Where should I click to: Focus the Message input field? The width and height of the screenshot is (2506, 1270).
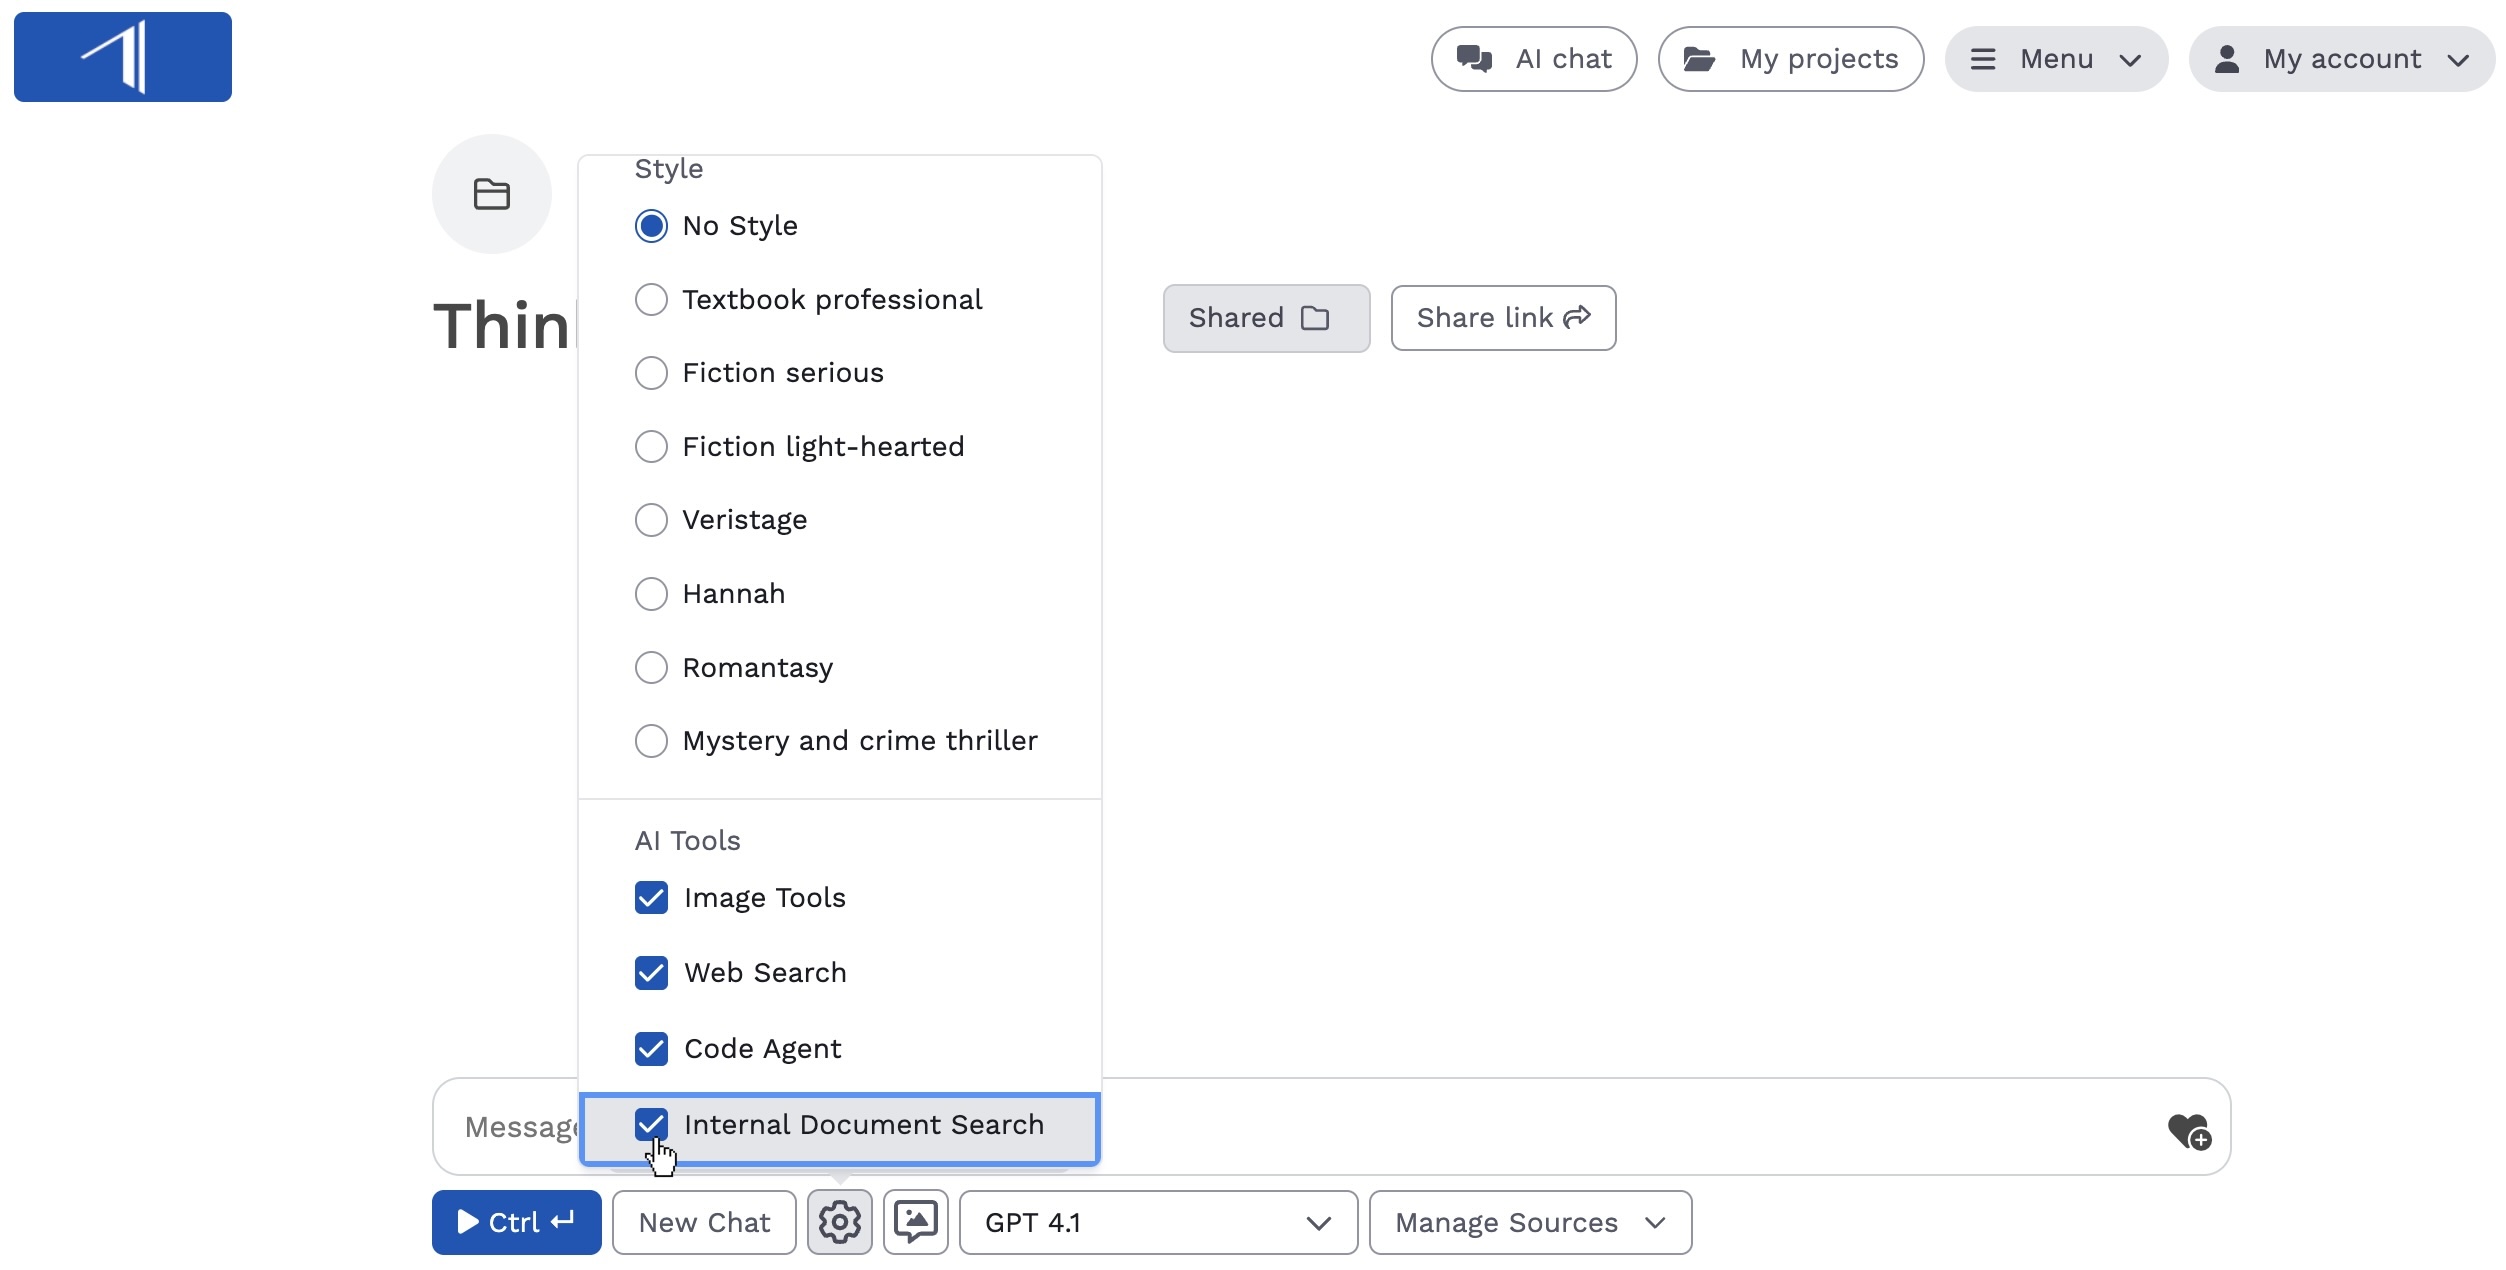coord(1331,1126)
